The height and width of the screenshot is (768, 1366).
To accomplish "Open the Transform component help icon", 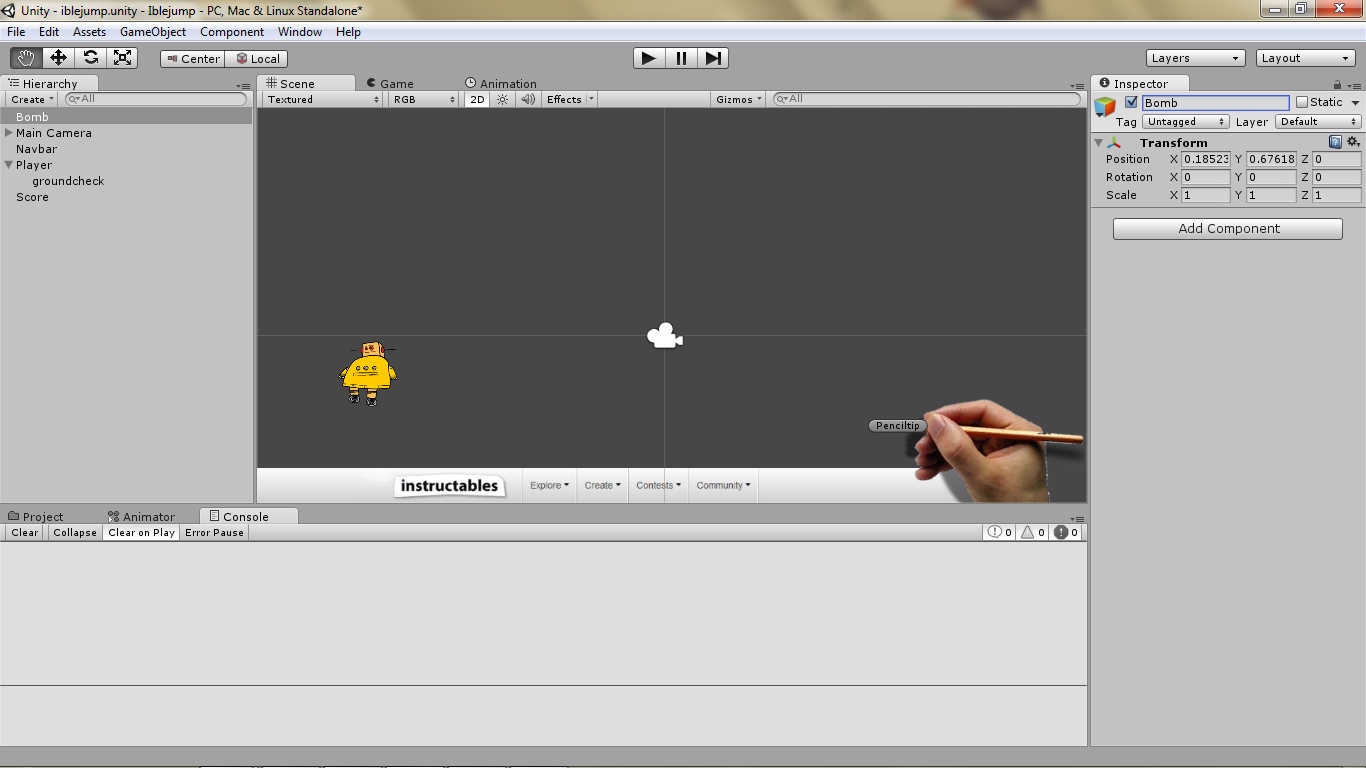I will [x=1335, y=142].
